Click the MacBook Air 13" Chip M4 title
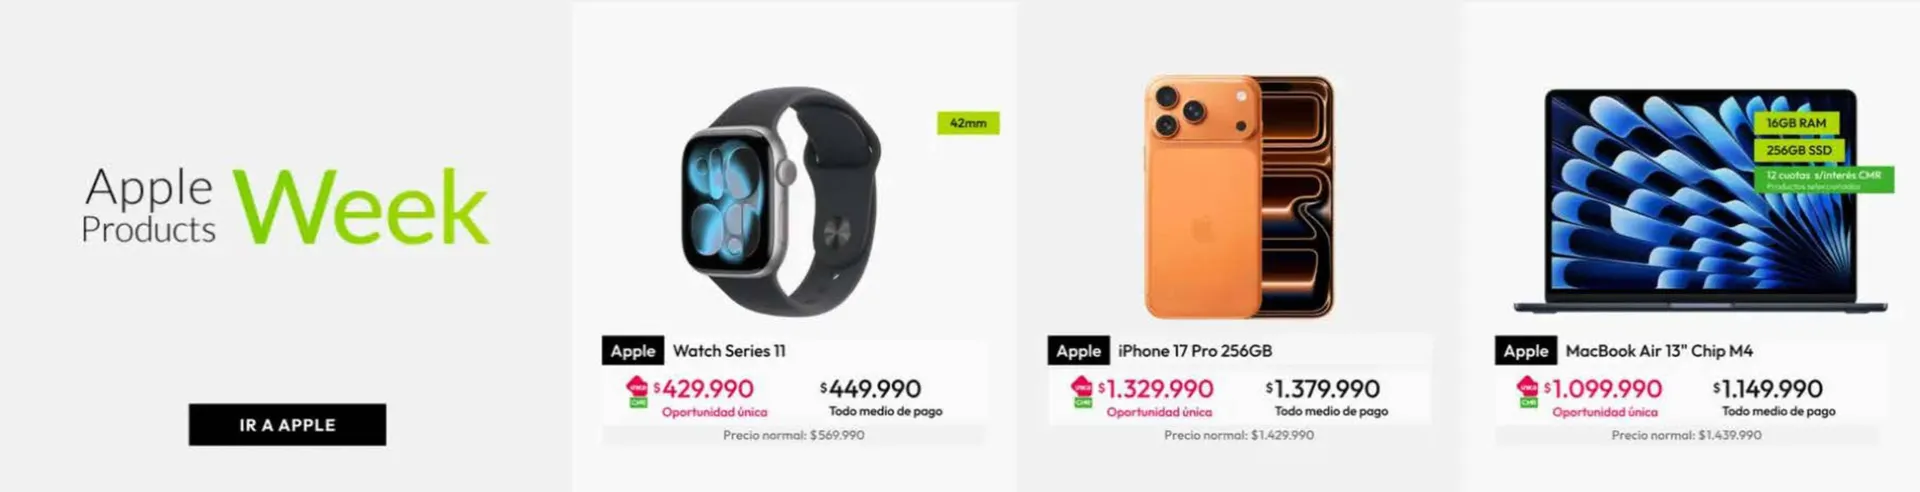 pyautogui.click(x=1659, y=351)
